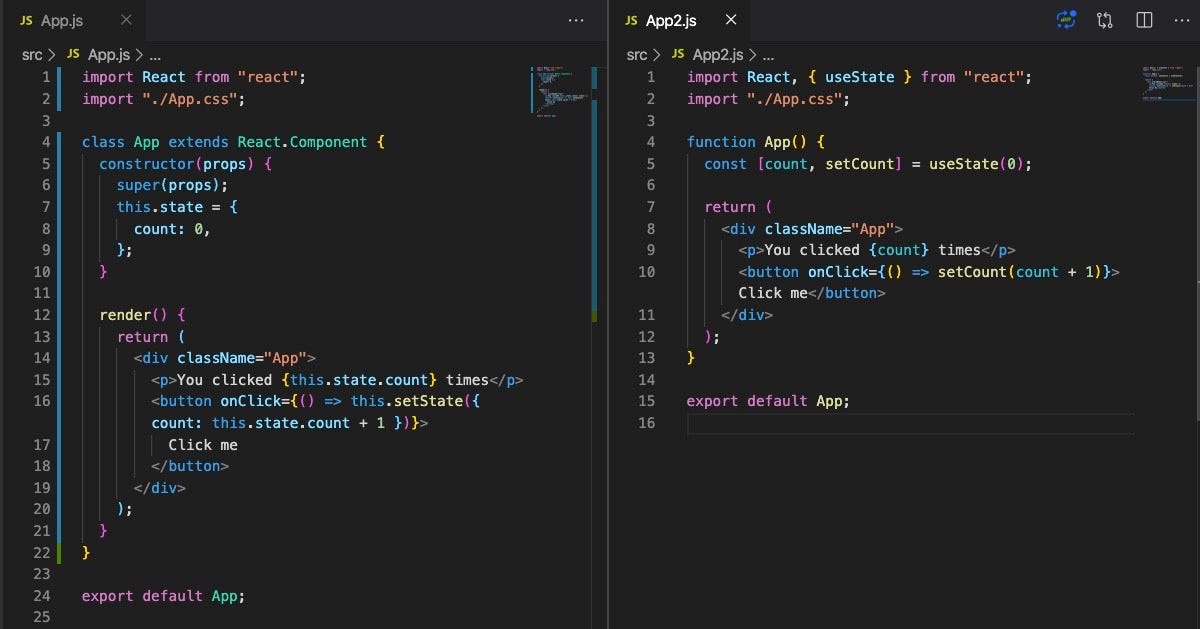
Task: Click the JS file icon on the App2.js tab
Action: [630, 19]
